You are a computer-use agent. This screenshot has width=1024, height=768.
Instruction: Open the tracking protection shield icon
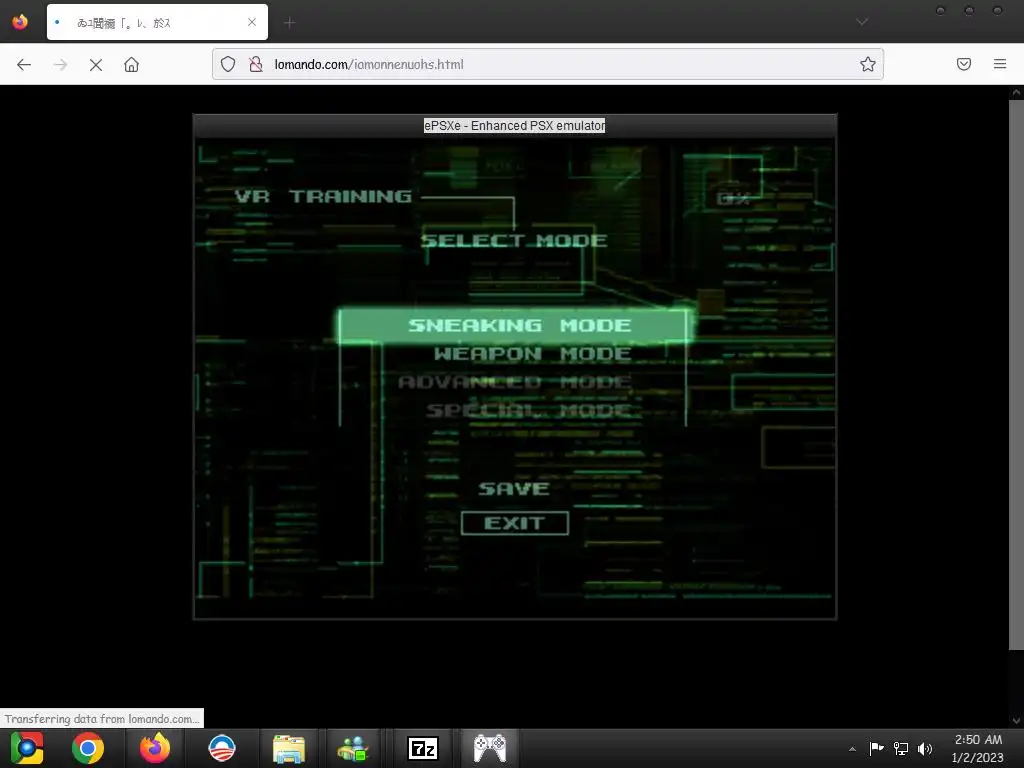click(x=228, y=64)
